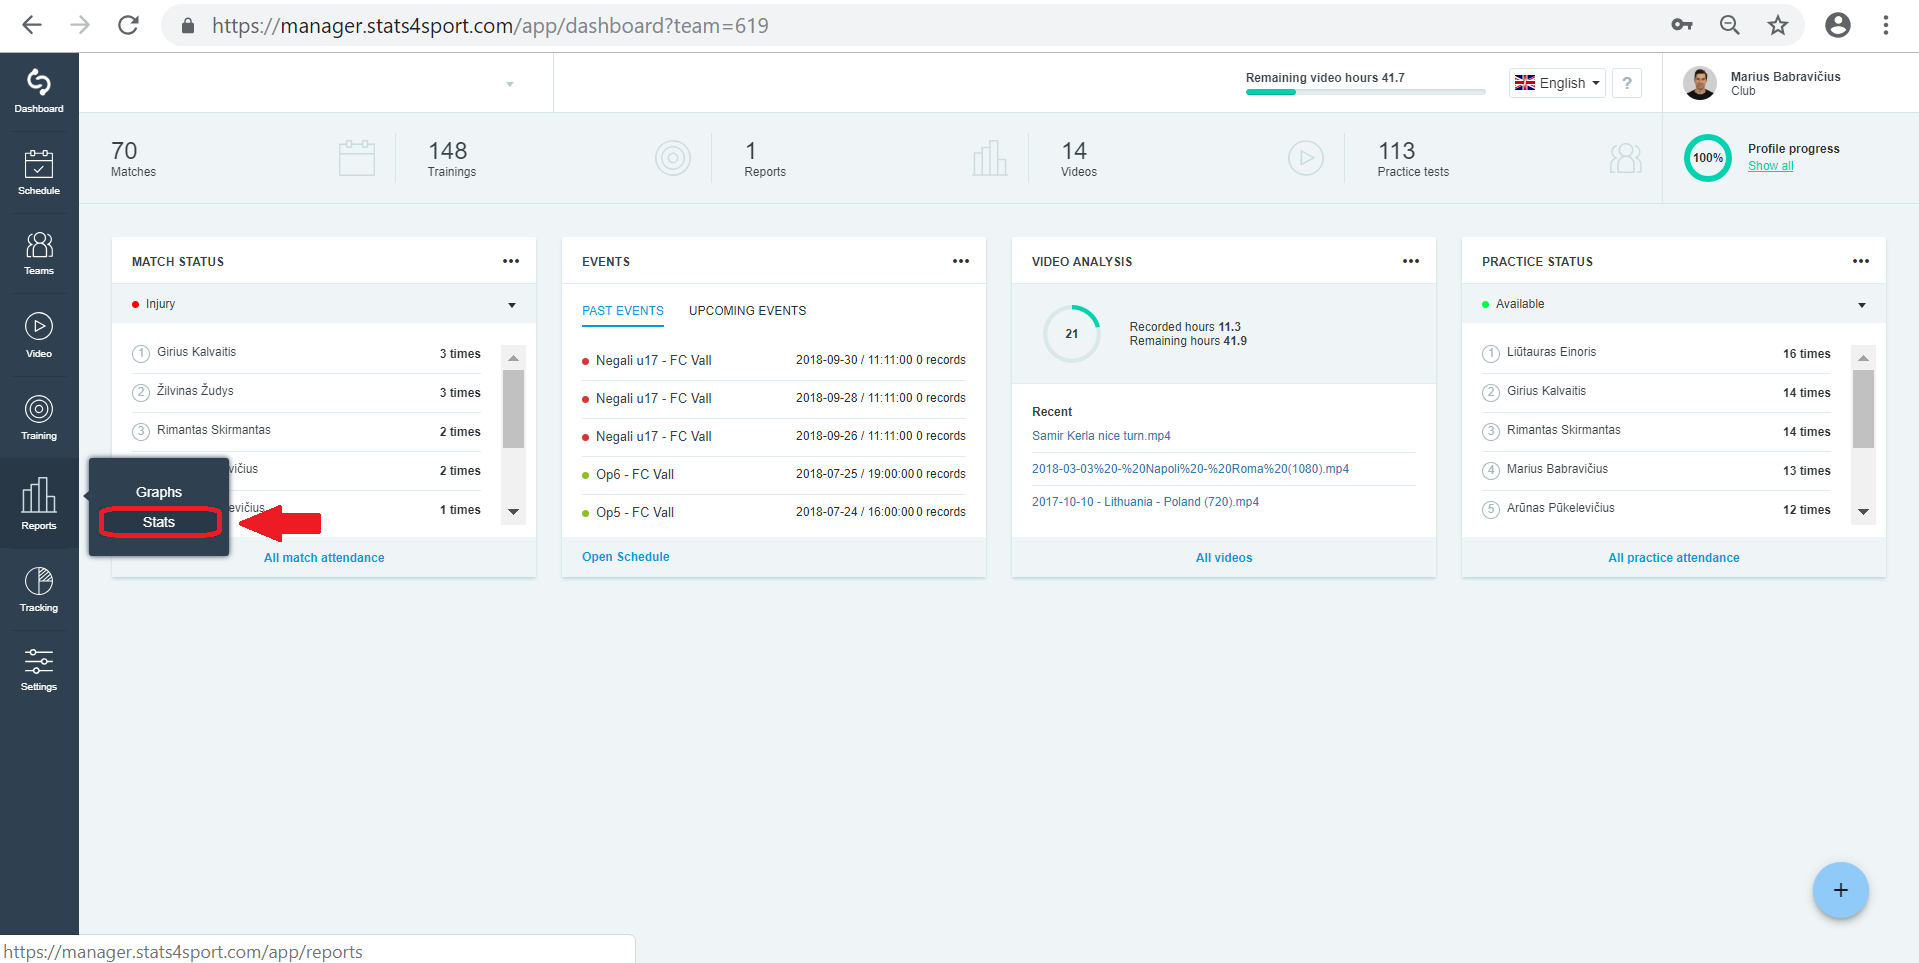
Task: Expand the Available status dropdown
Action: point(1674,304)
